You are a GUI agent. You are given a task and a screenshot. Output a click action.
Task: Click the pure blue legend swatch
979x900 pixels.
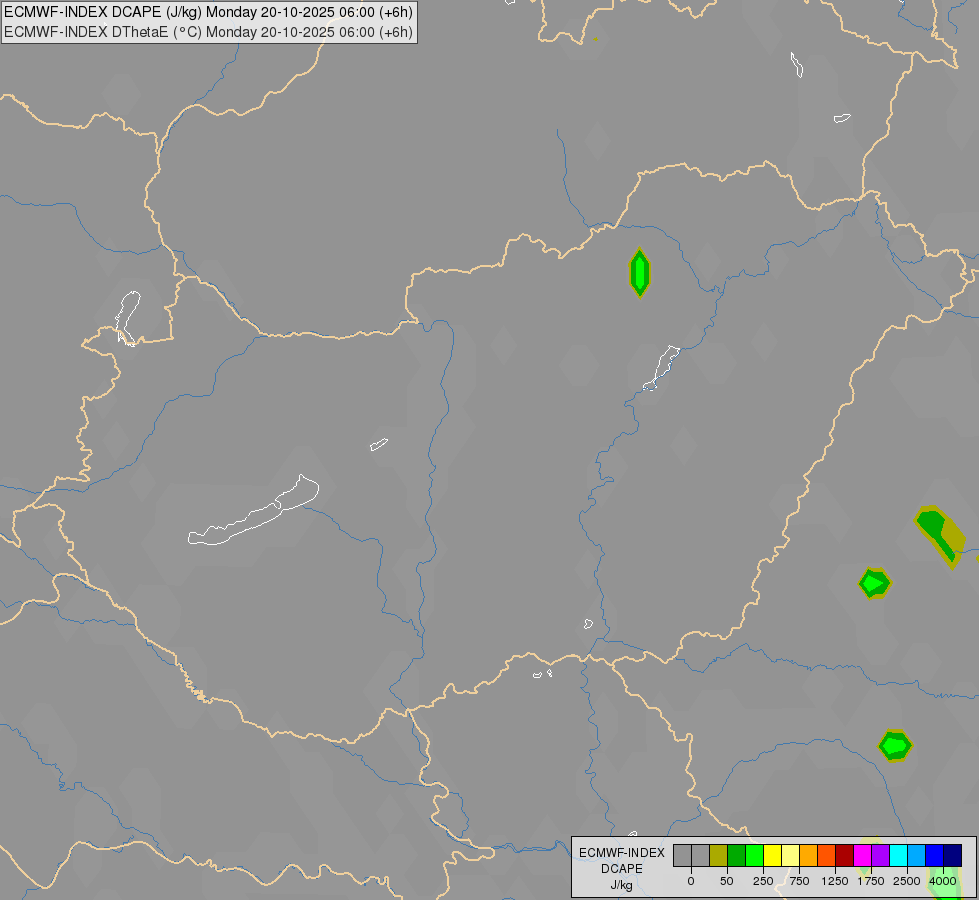click(935, 855)
